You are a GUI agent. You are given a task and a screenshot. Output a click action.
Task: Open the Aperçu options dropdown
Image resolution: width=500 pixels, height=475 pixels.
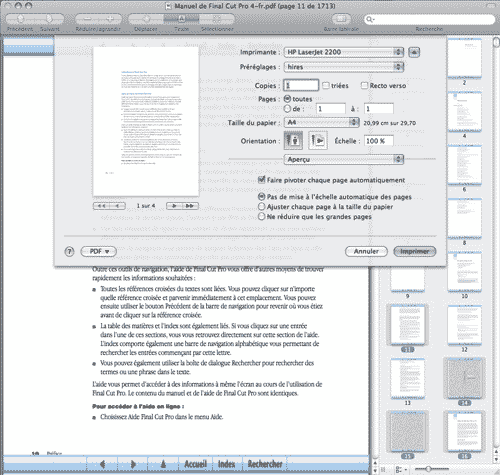click(344, 159)
